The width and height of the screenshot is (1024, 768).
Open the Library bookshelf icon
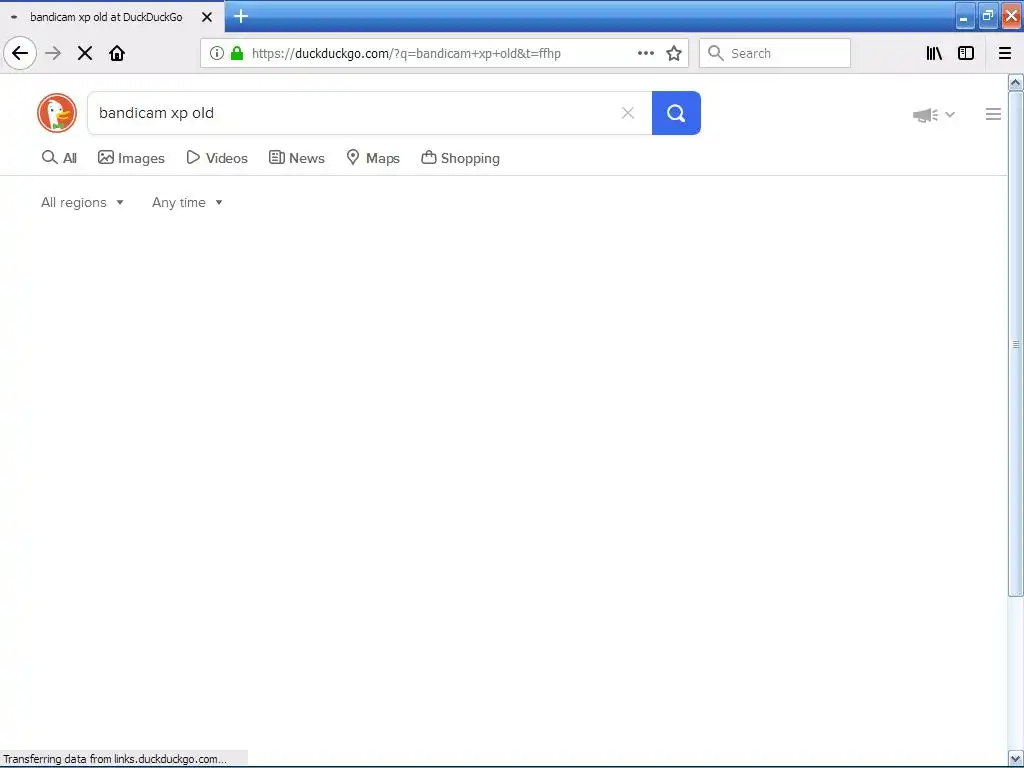(934, 53)
